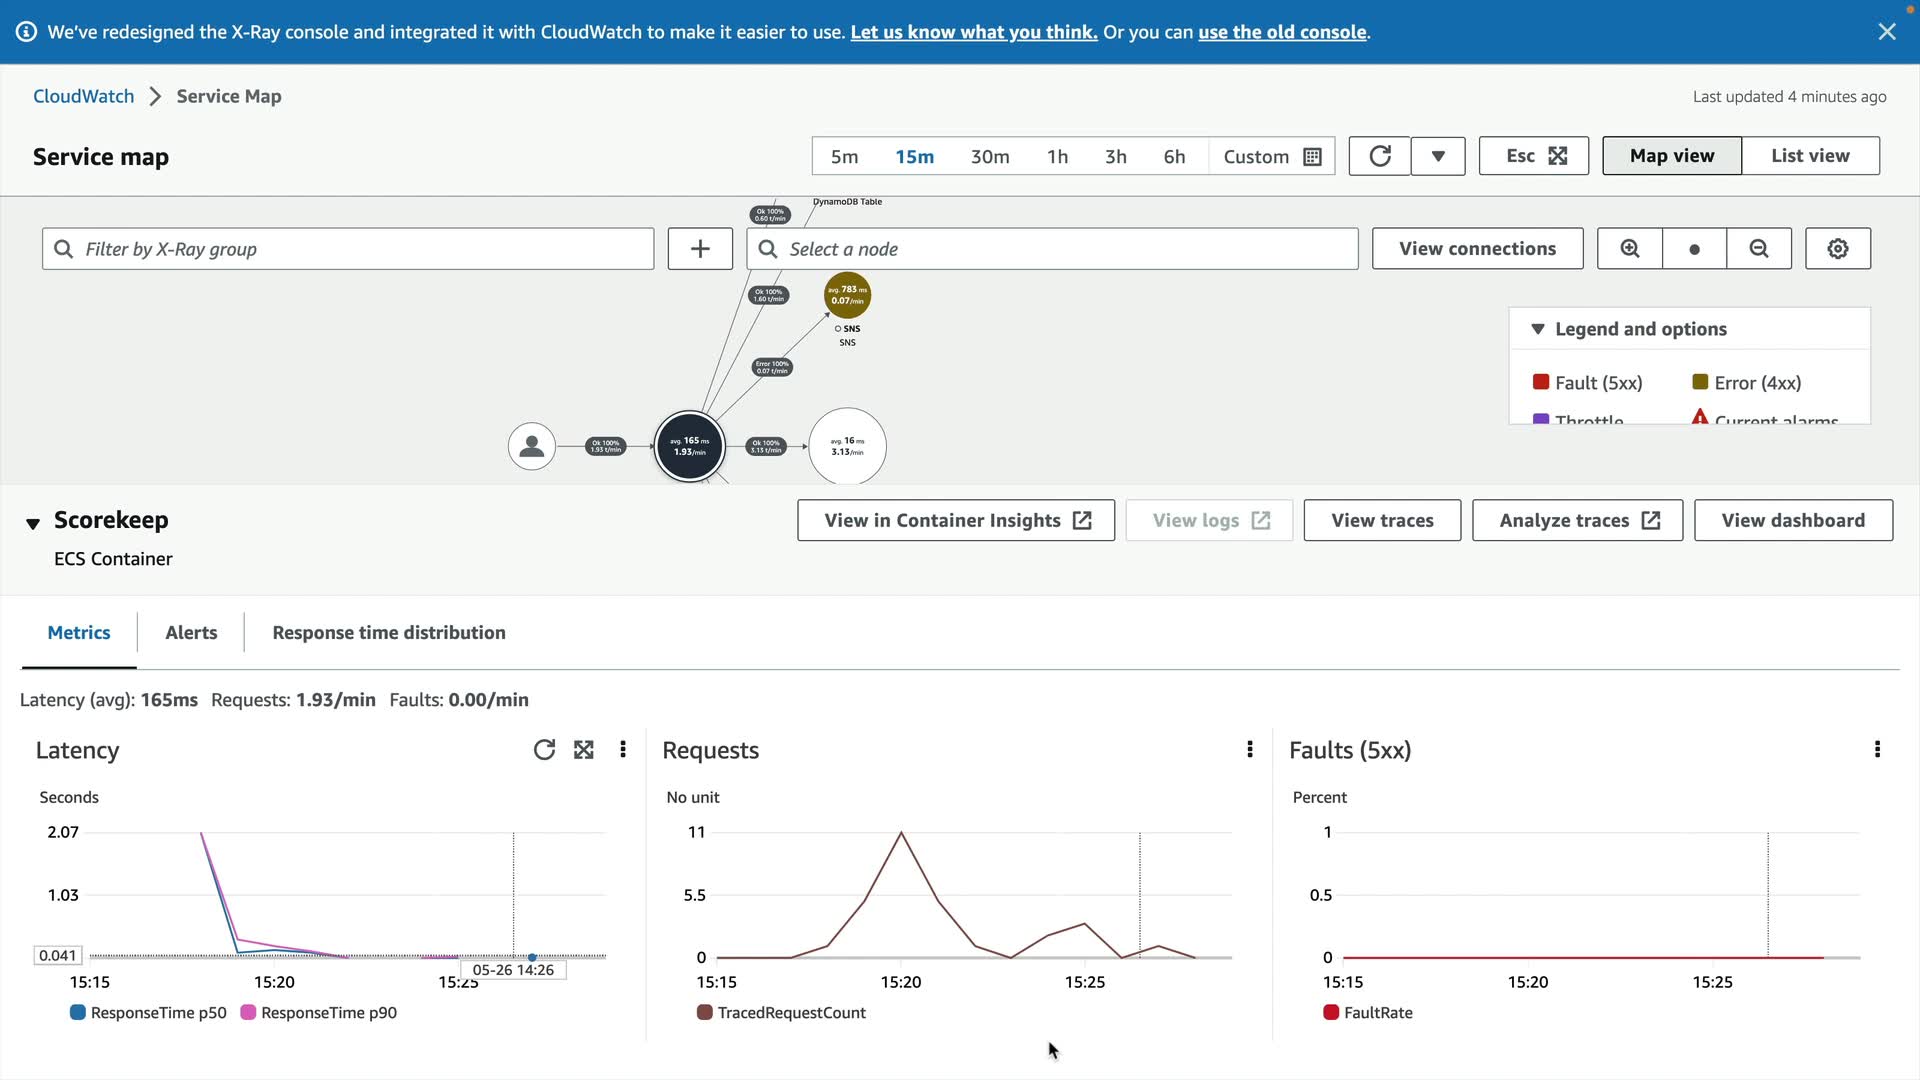Open the Alerts tab
This screenshot has height=1080, width=1920.
[x=191, y=633]
